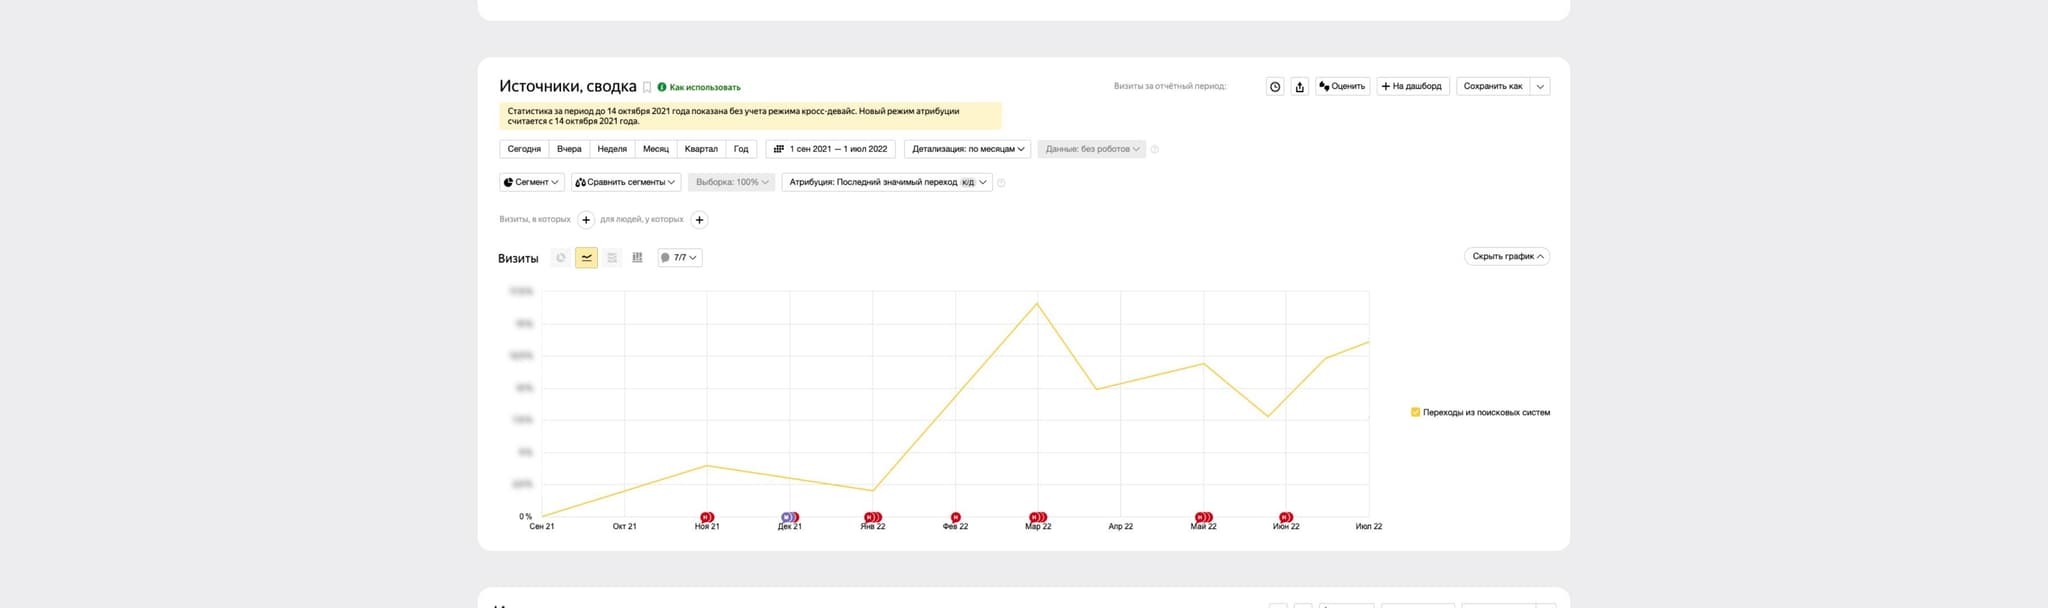Select the Квартал period tab

pyautogui.click(x=701, y=149)
